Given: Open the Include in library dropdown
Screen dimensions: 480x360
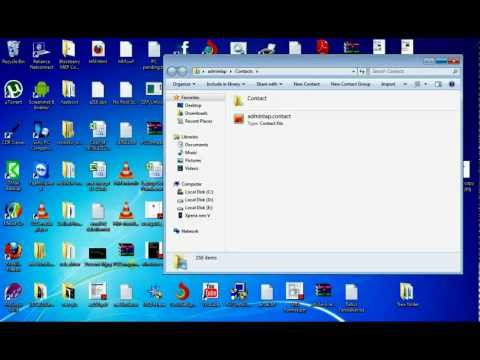Looking at the screenshot, I should pyautogui.click(x=226, y=84).
